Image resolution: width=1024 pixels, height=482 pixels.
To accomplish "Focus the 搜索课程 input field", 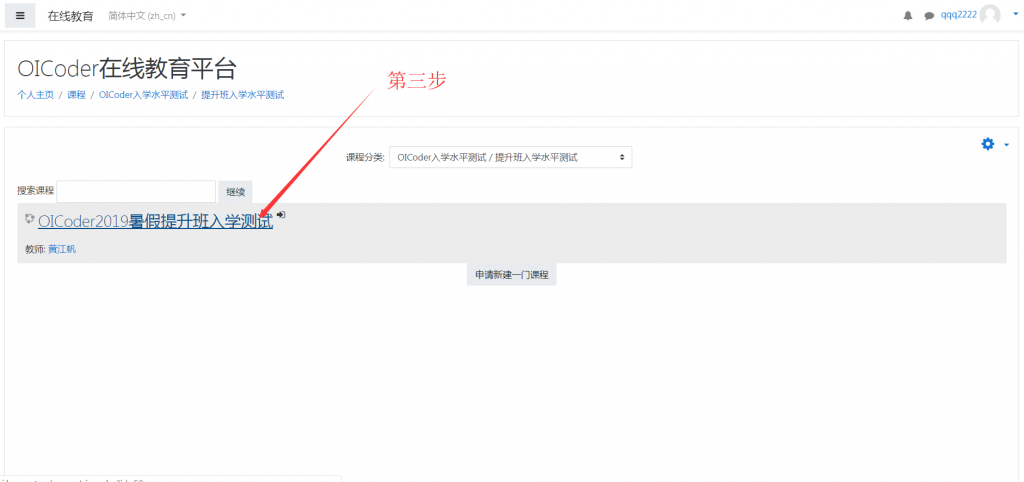I will click(136, 191).
